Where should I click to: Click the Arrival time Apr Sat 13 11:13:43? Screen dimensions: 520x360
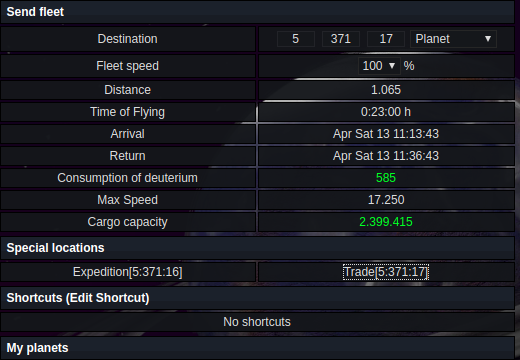point(386,134)
